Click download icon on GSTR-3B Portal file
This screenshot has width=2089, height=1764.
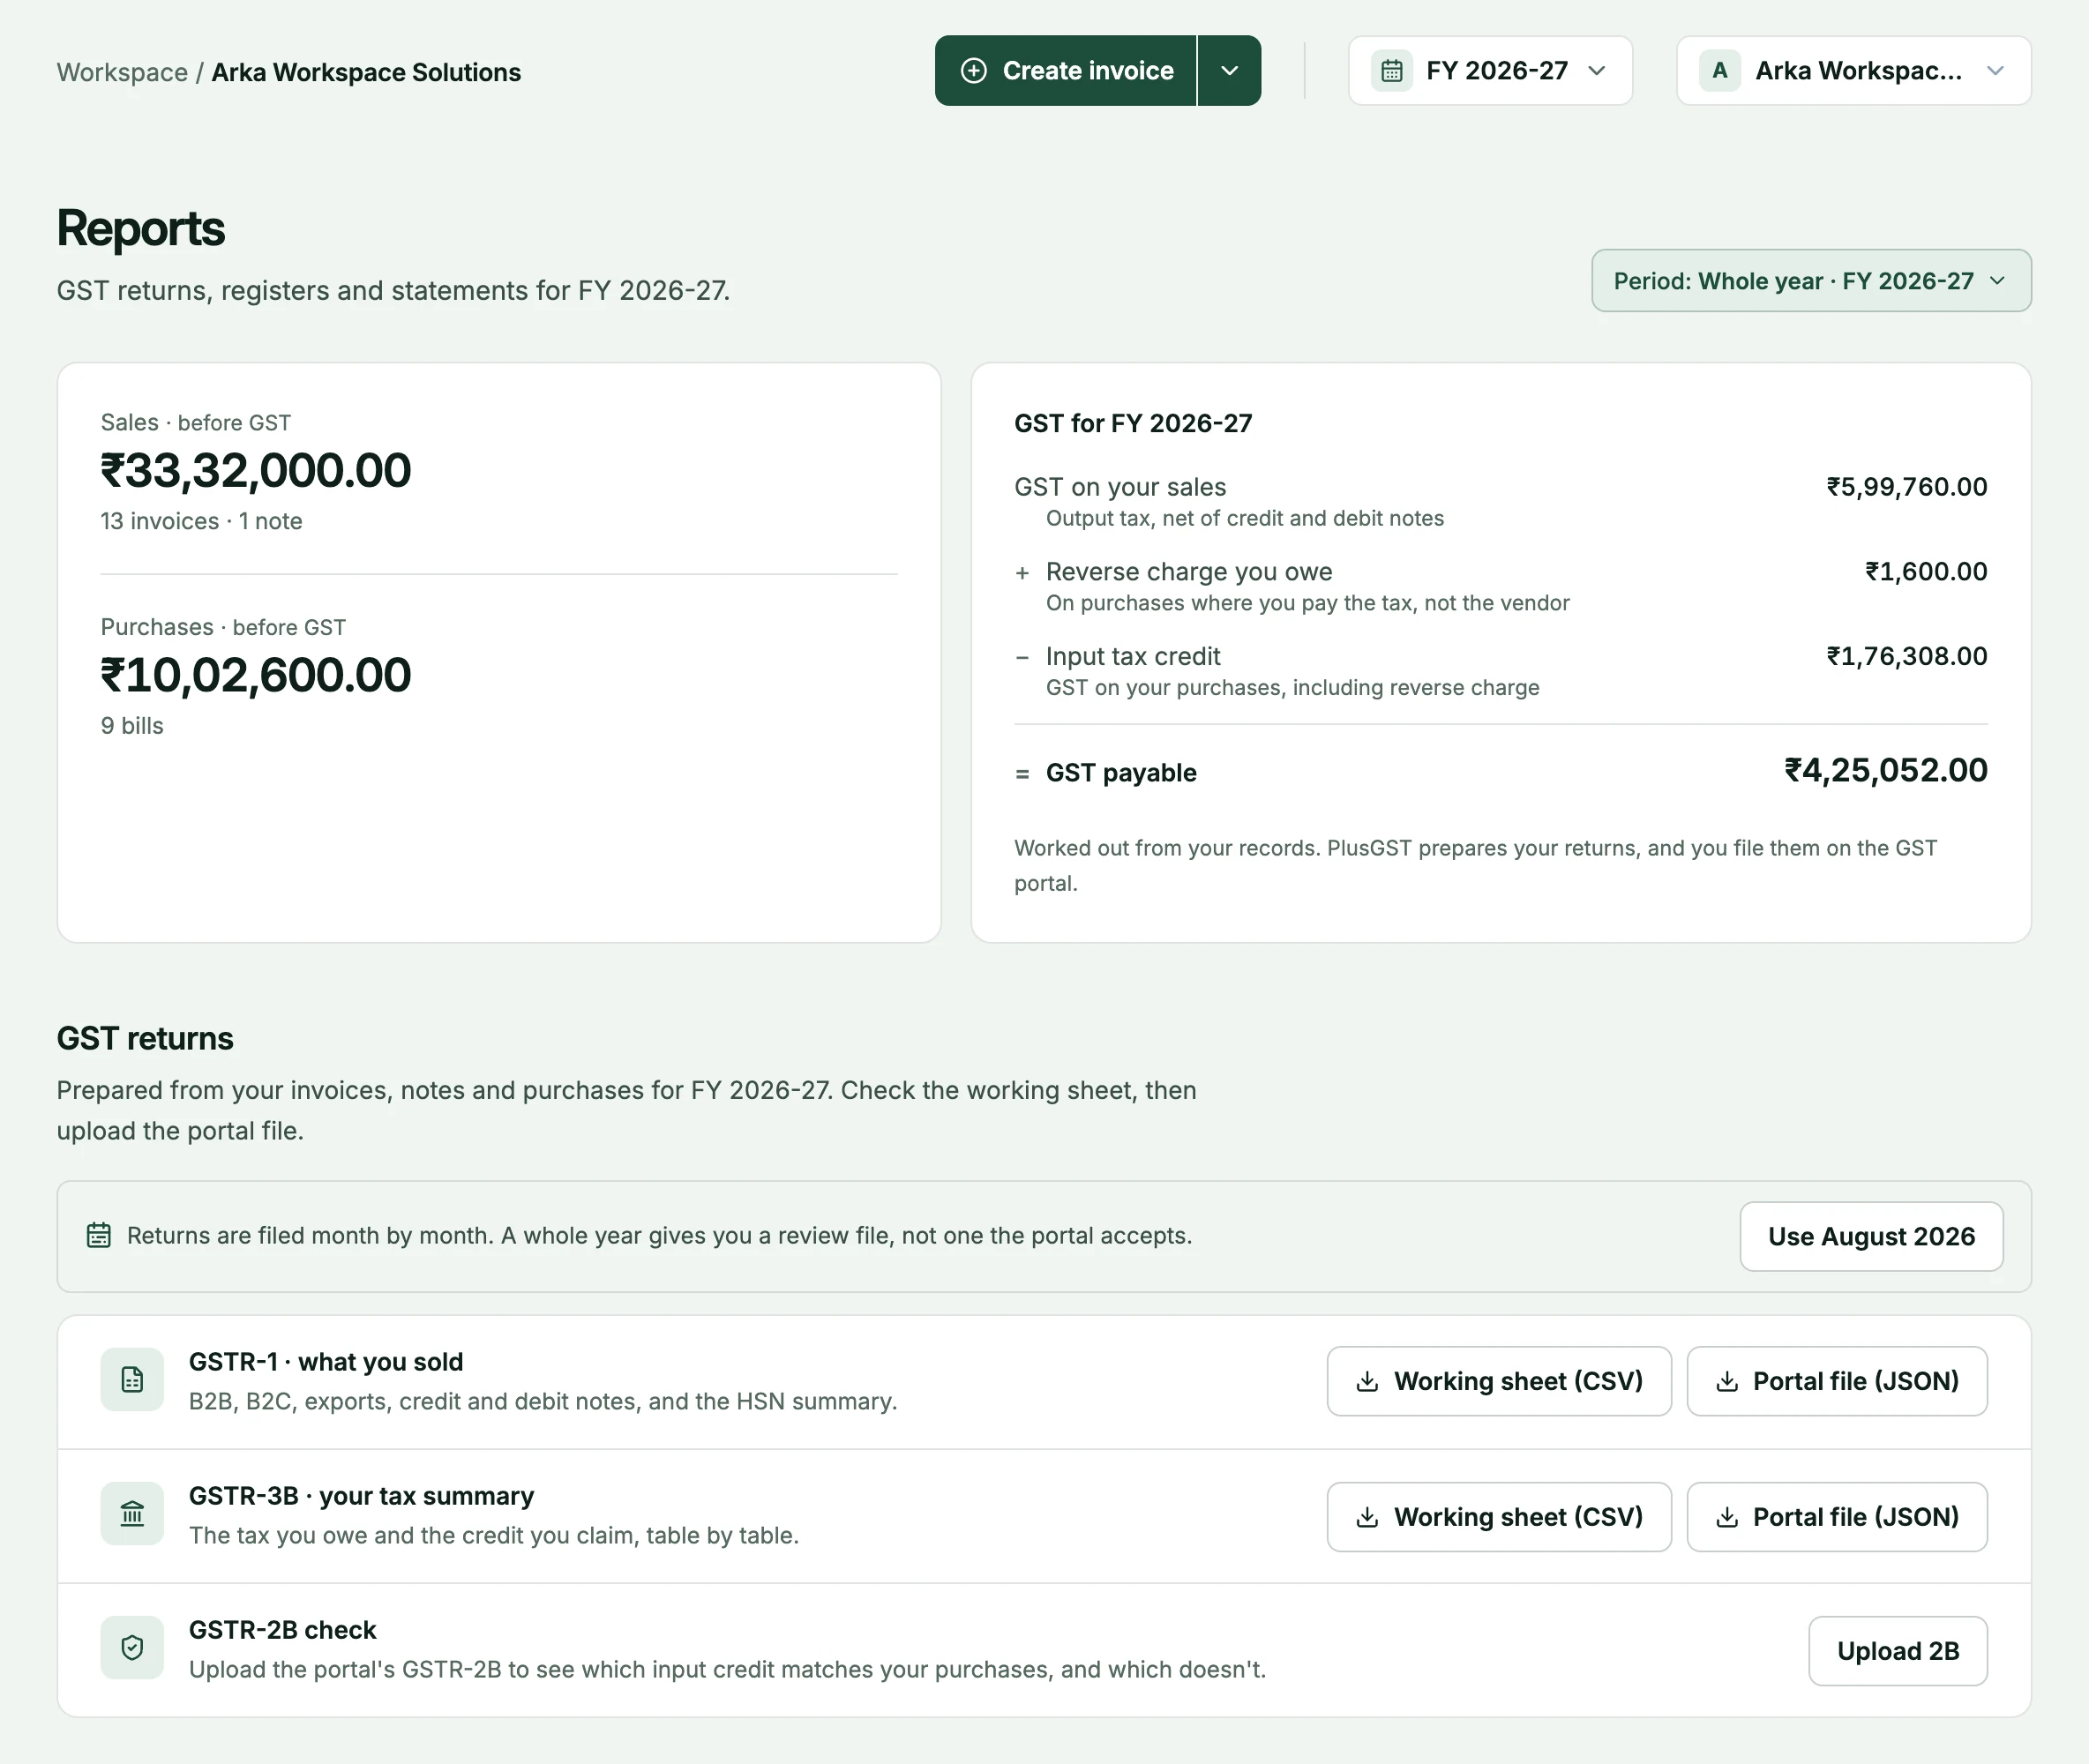point(1726,1517)
